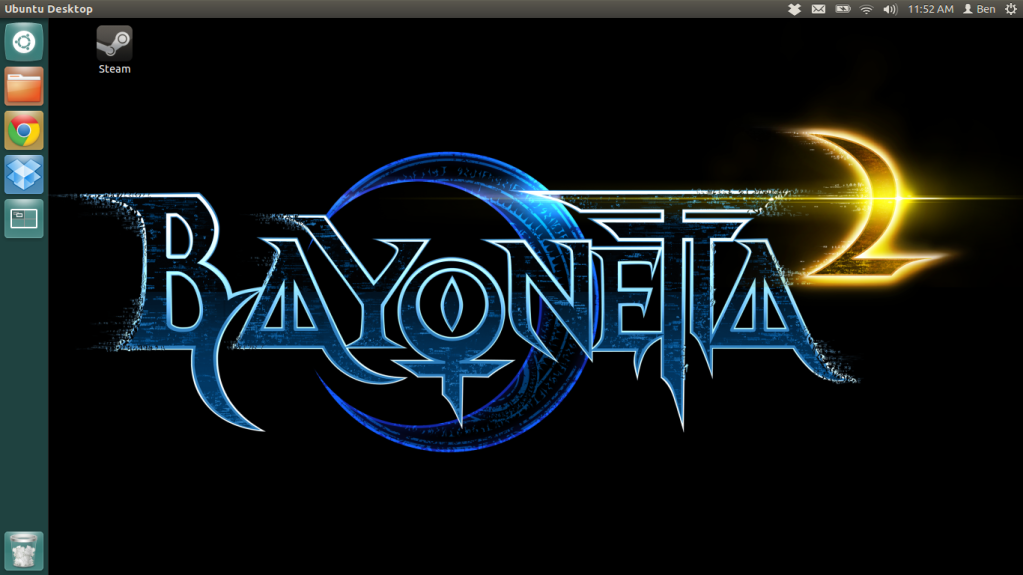Check the battery status indicator

(843, 9)
